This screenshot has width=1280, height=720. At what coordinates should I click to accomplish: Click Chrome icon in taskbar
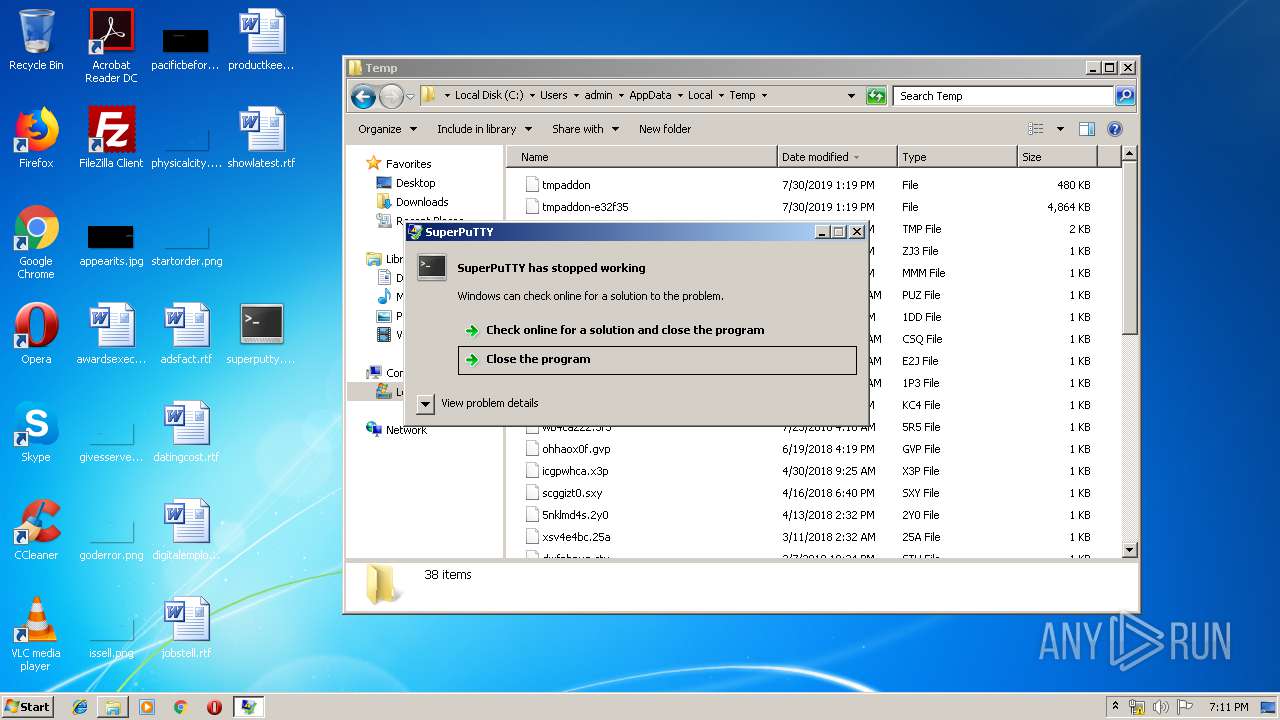tap(180, 707)
